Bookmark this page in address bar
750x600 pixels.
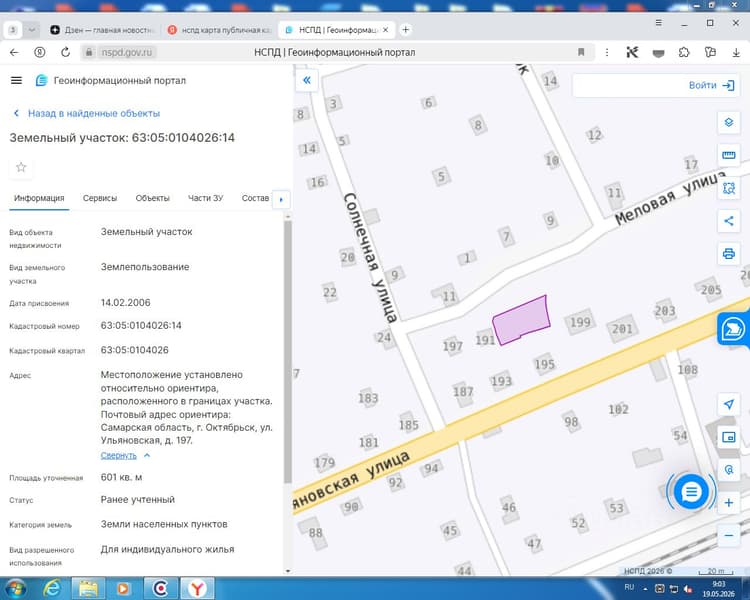coord(581,52)
